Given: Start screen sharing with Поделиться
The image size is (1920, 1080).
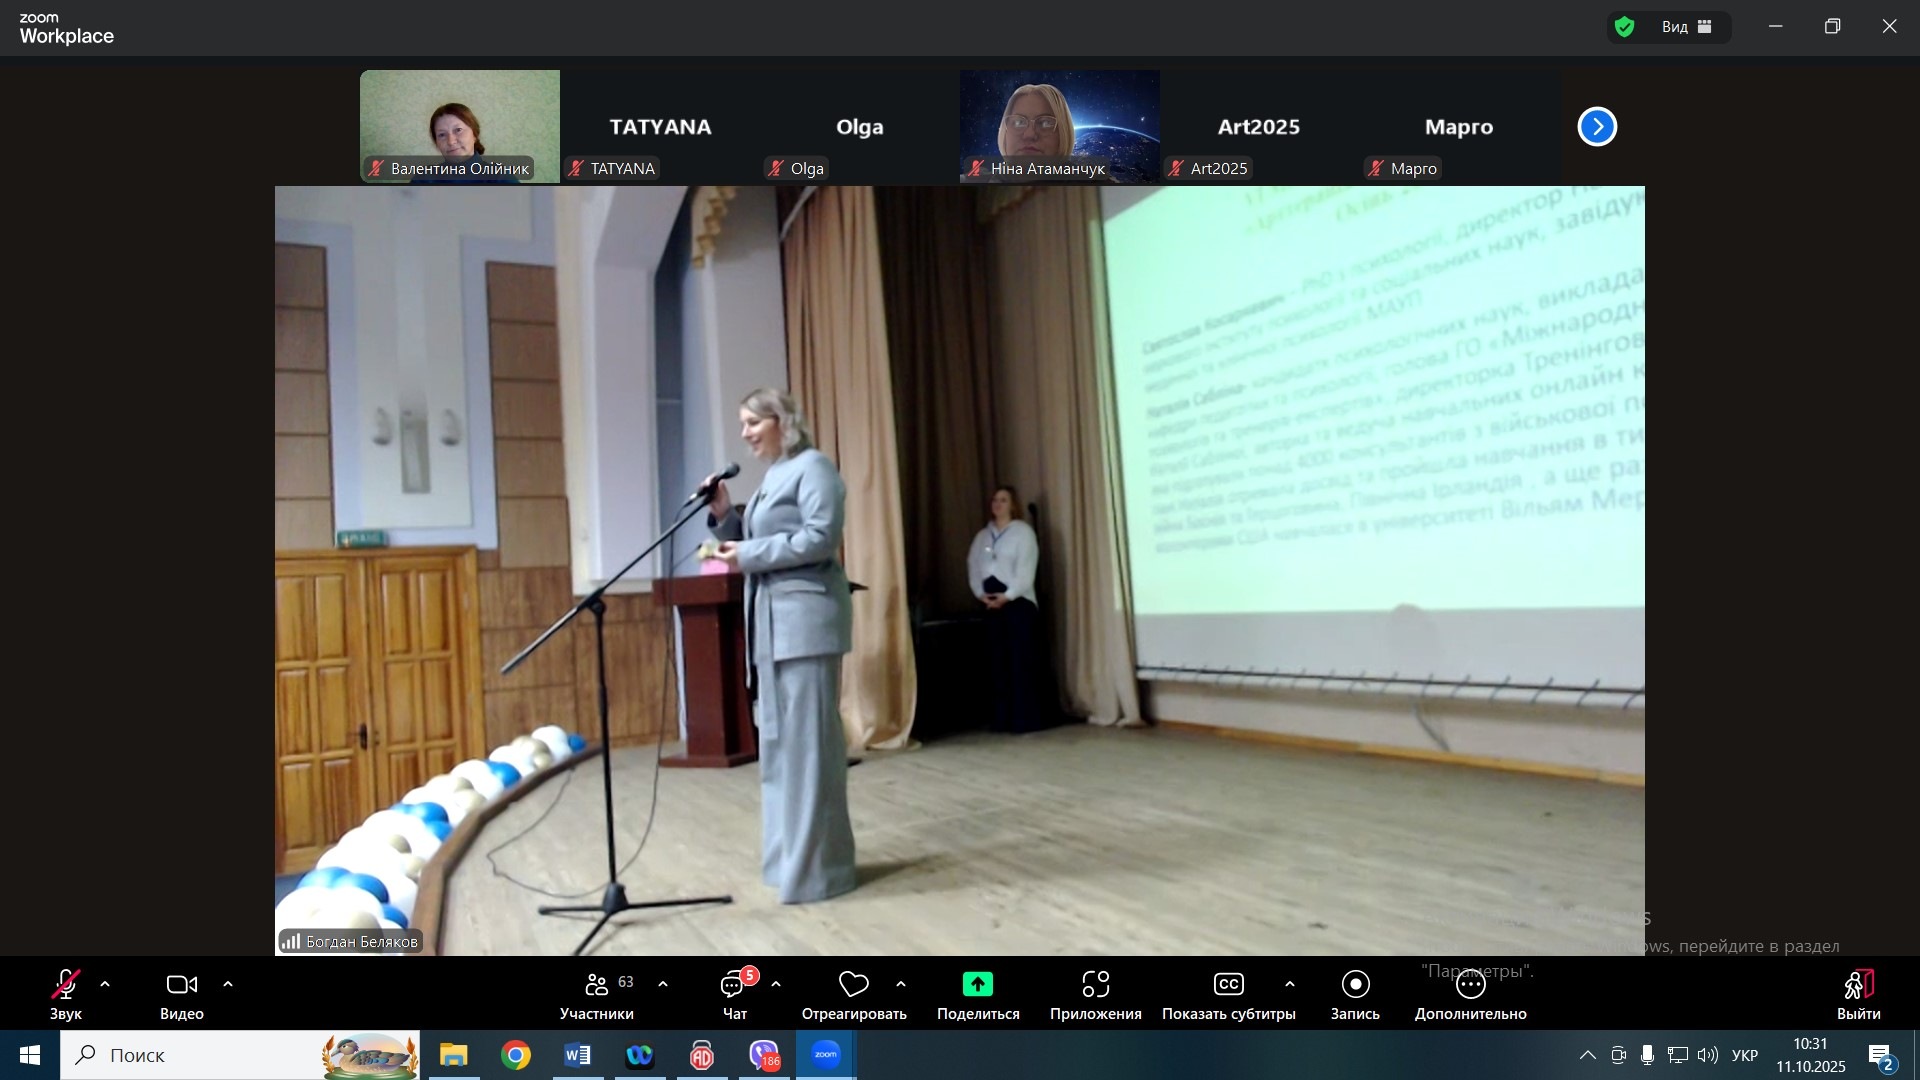Looking at the screenshot, I should click(977, 994).
